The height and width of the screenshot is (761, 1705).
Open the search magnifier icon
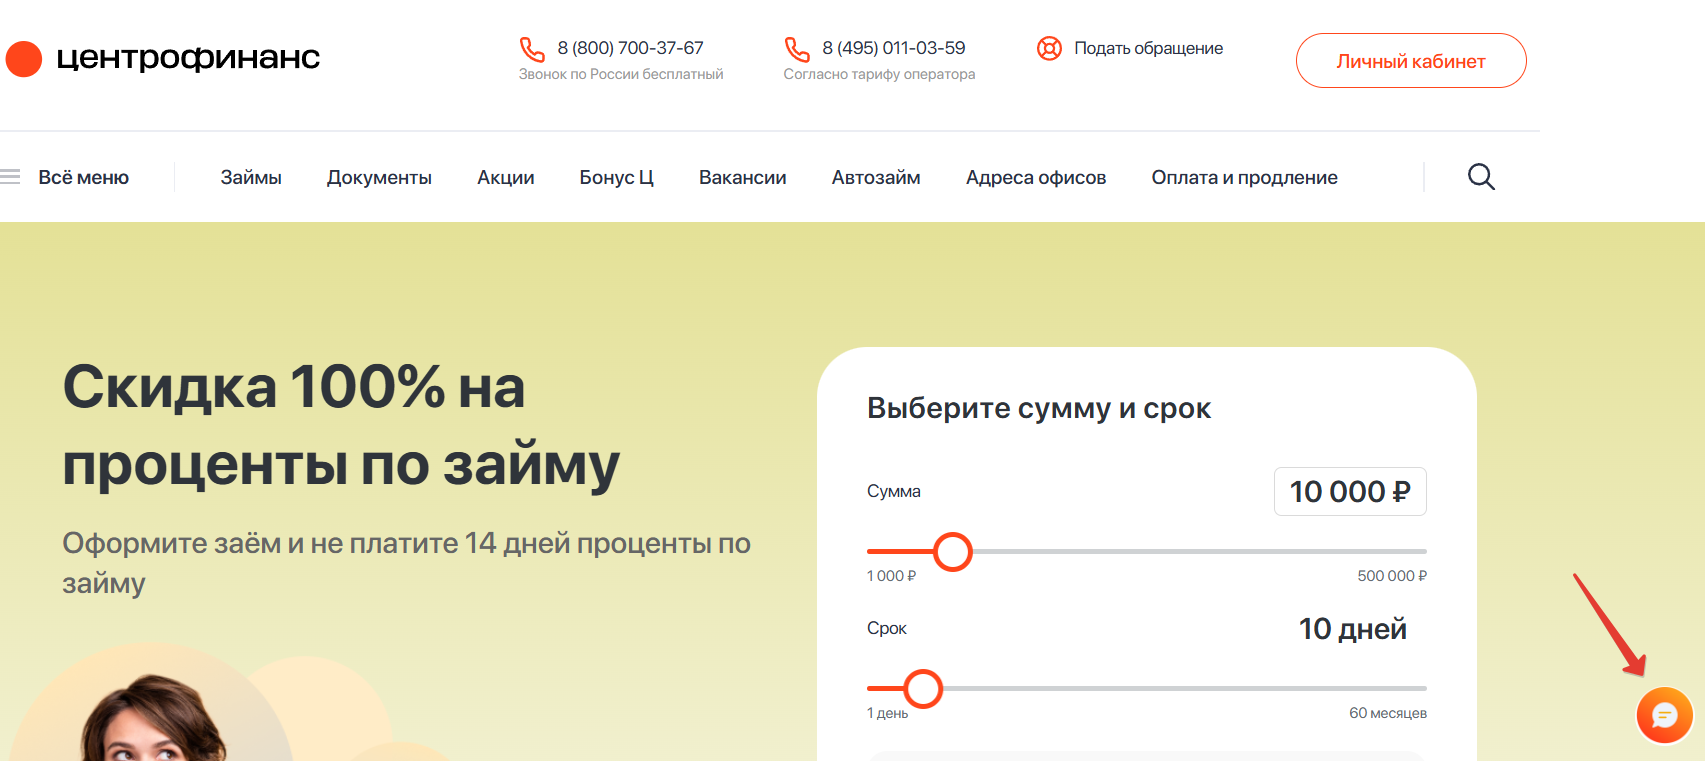click(x=1481, y=177)
